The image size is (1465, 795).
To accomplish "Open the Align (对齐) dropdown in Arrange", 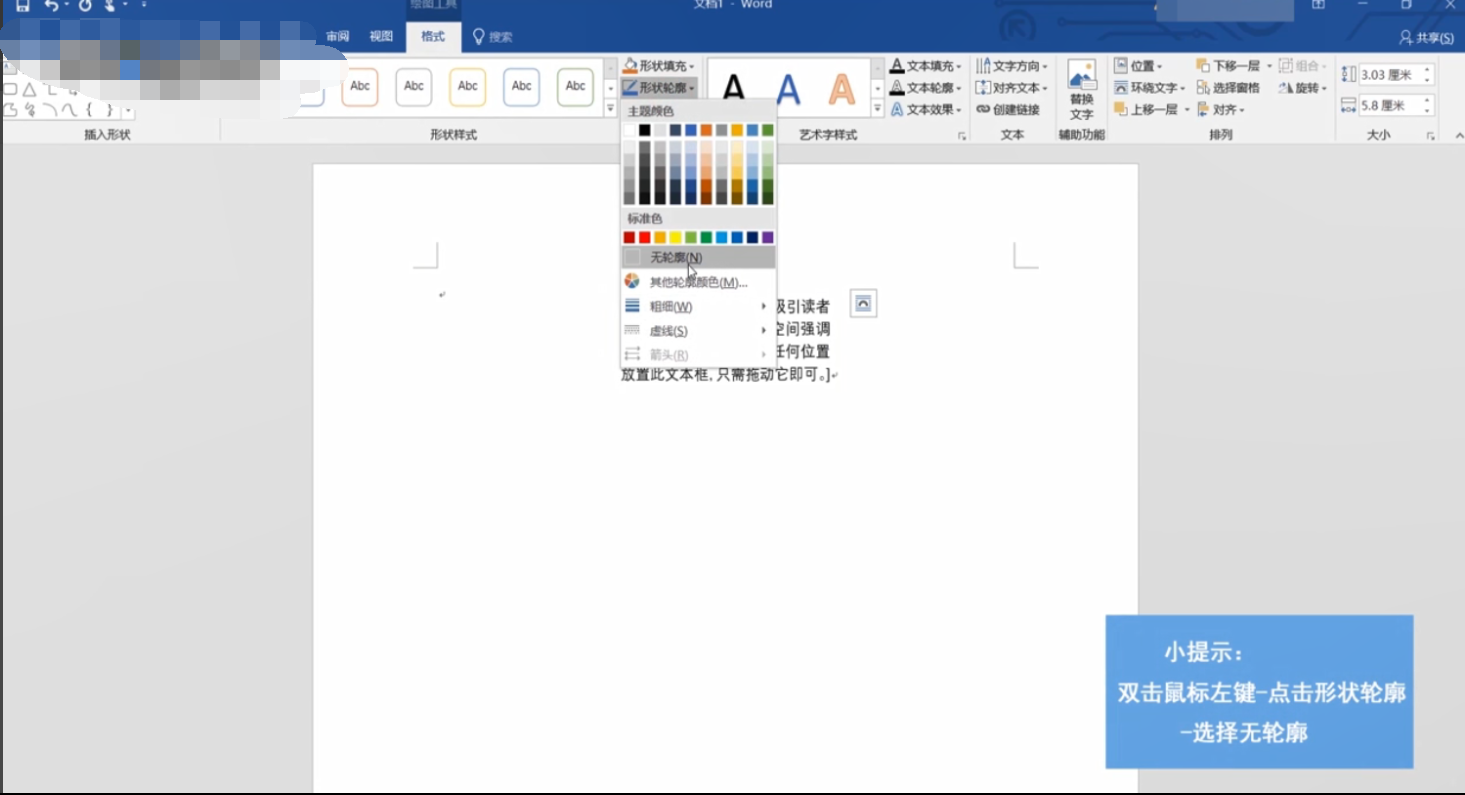I will coord(1221,110).
